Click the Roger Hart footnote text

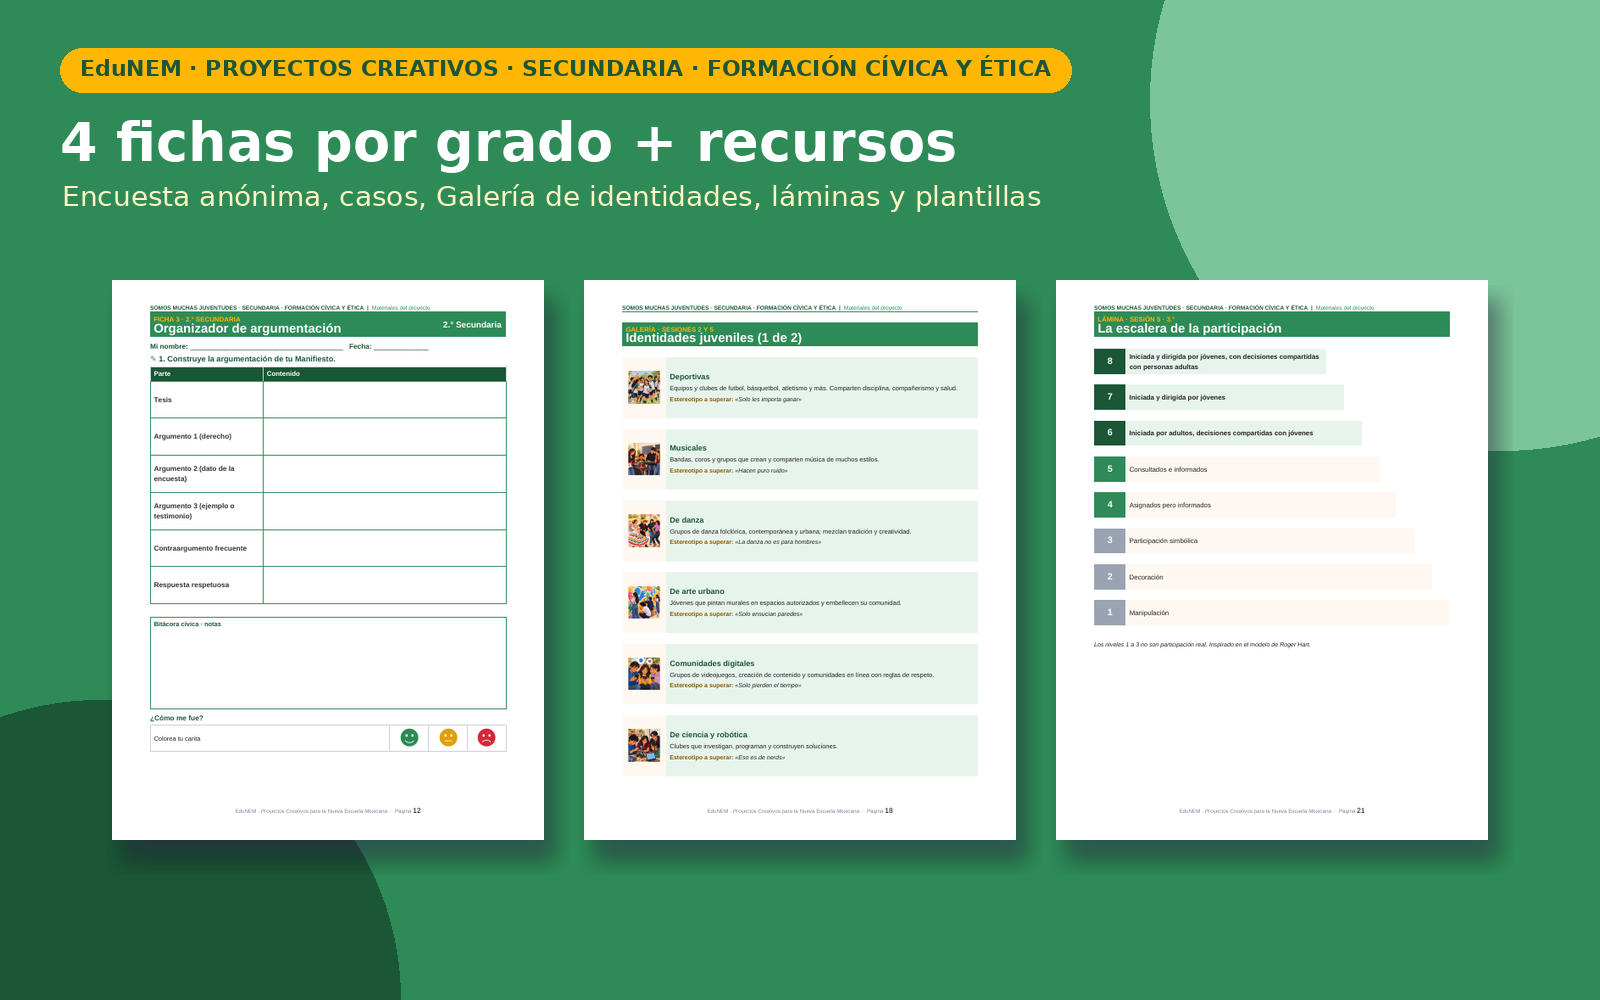(x=1202, y=645)
